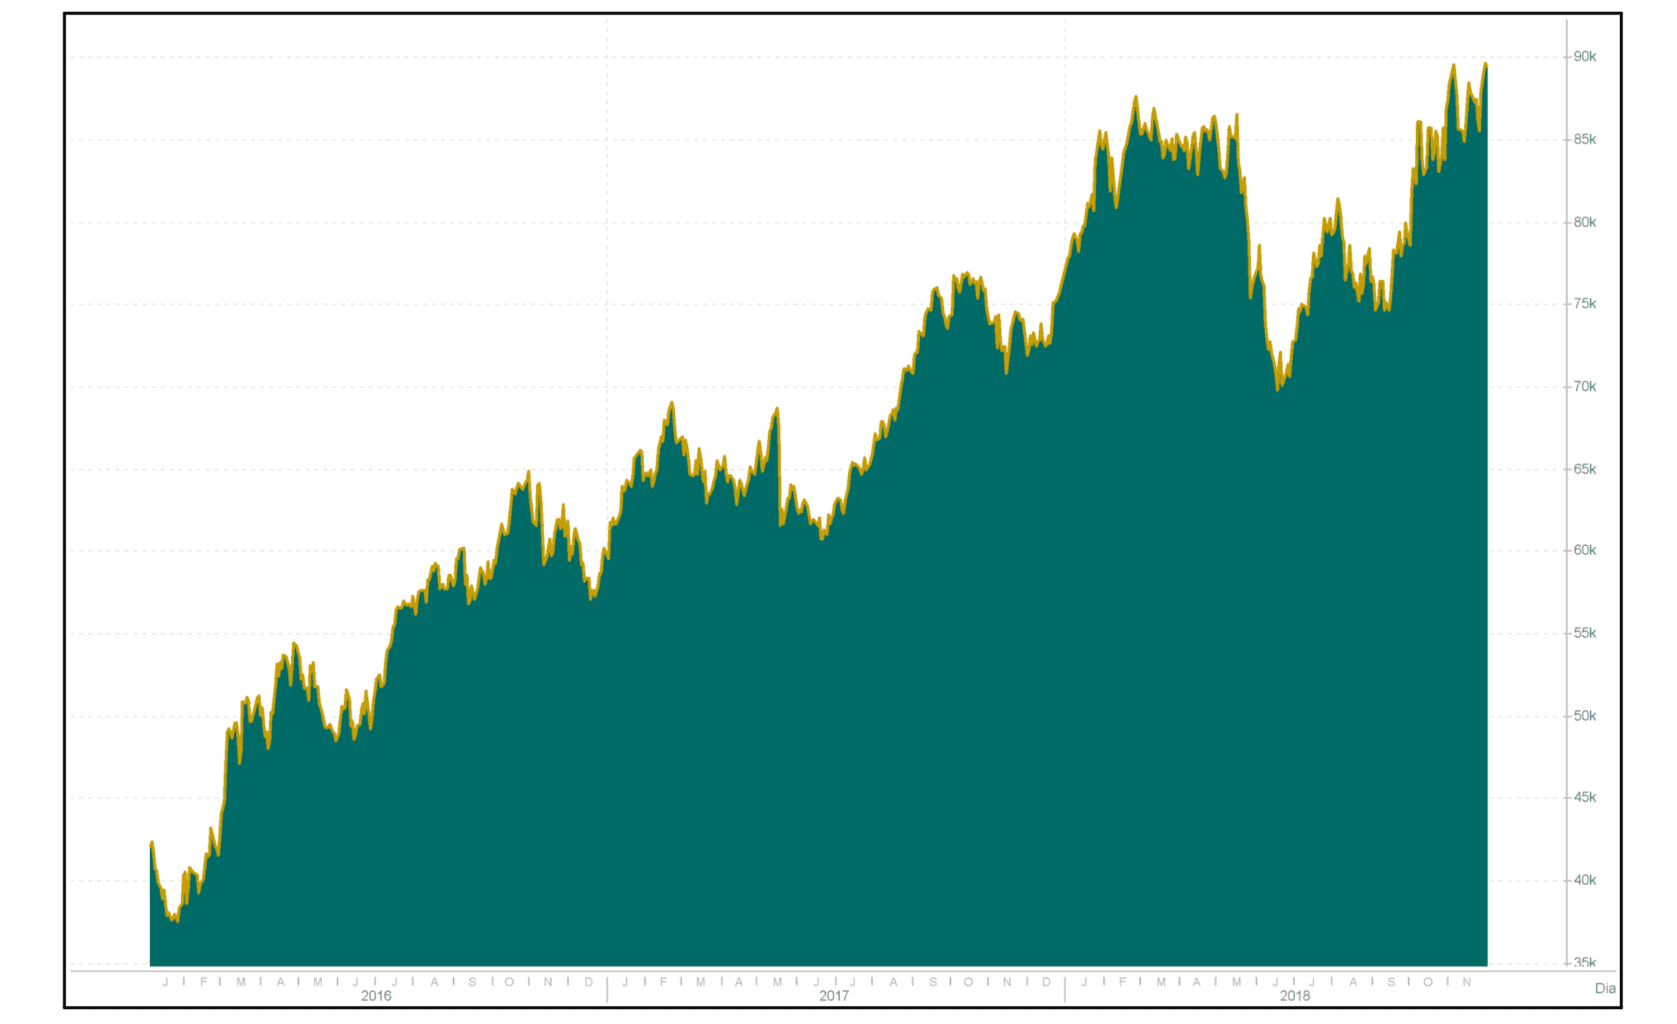
Task: Select the 35k axis value
Action: tap(1585, 963)
